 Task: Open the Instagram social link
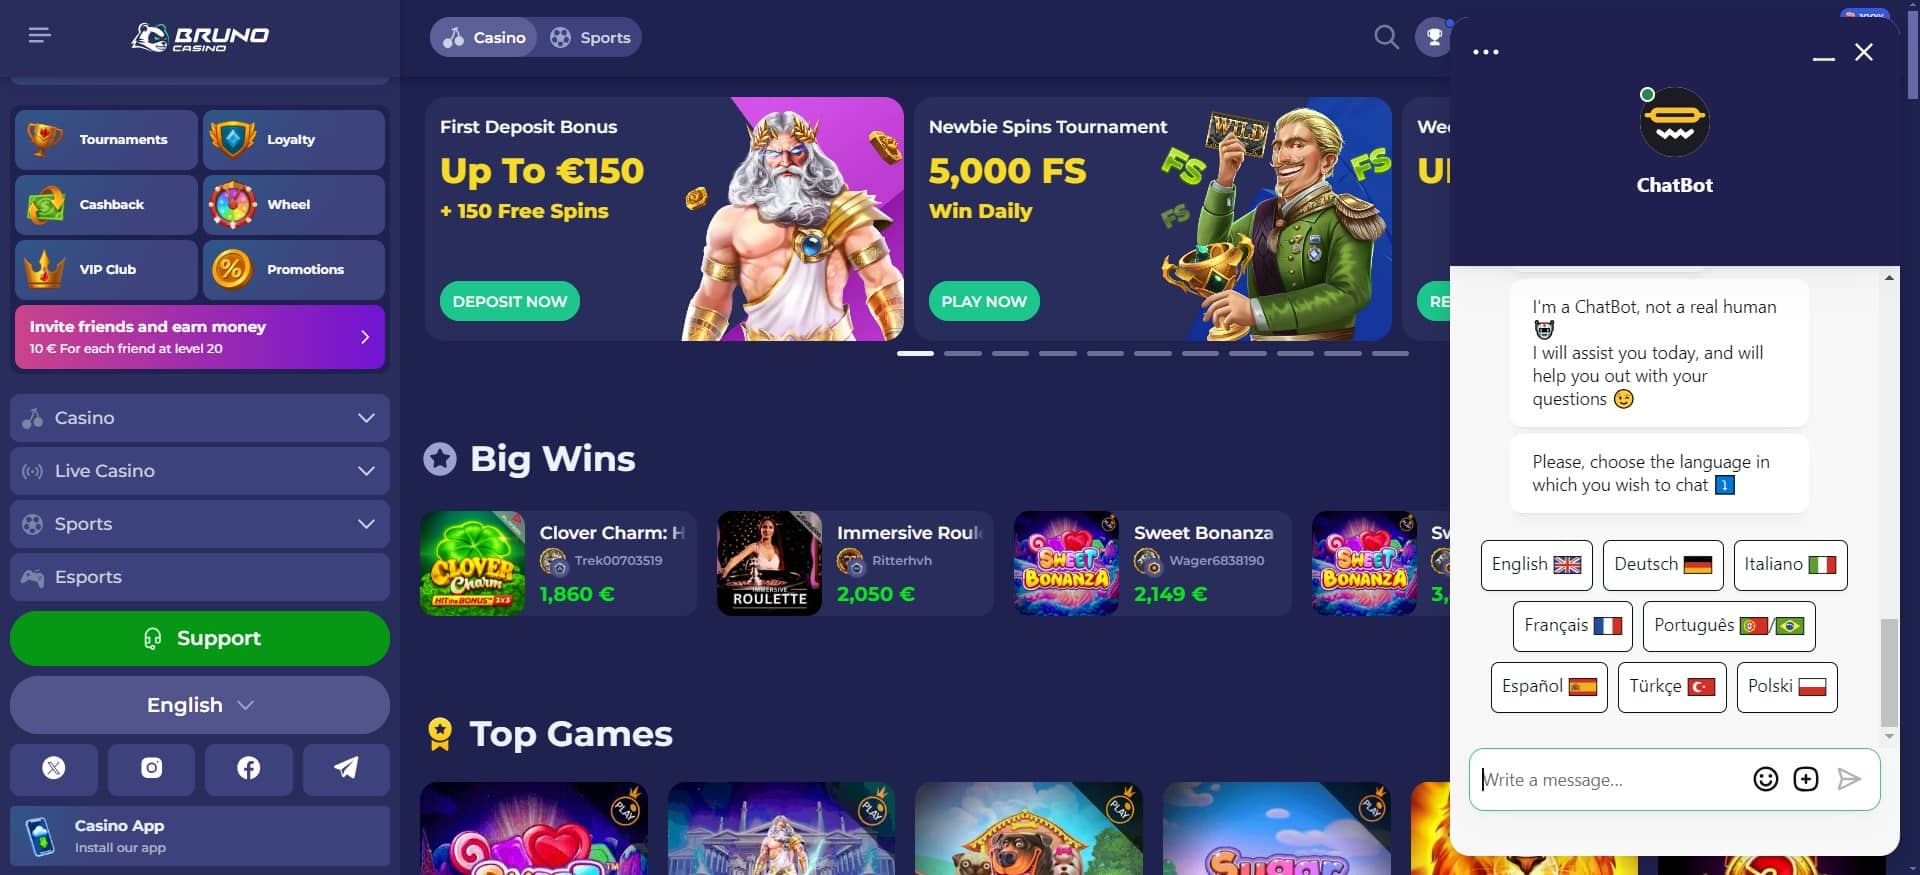tap(151, 768)
